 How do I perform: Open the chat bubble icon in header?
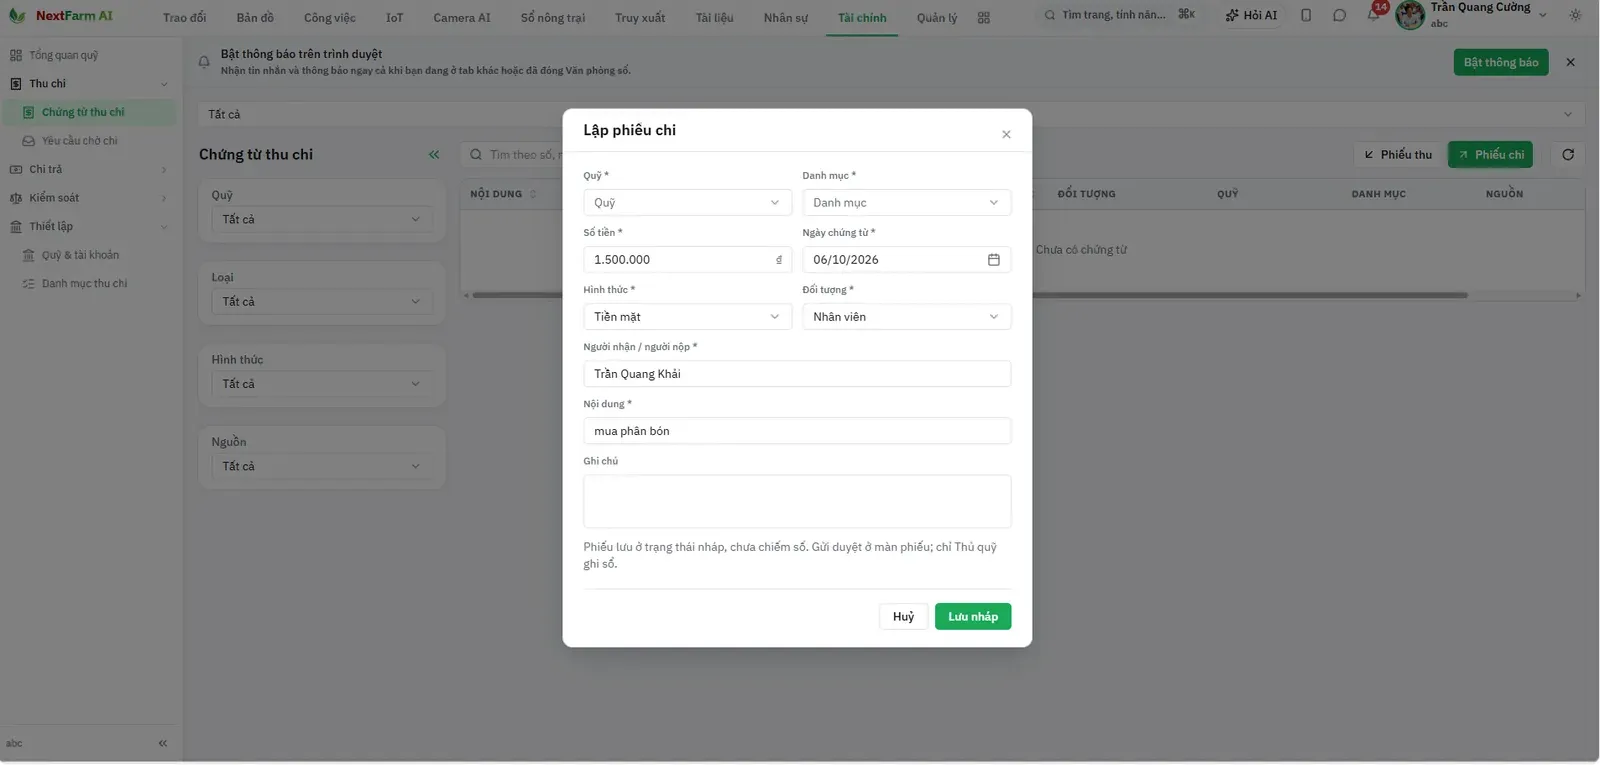click(x=1339, y=15)
